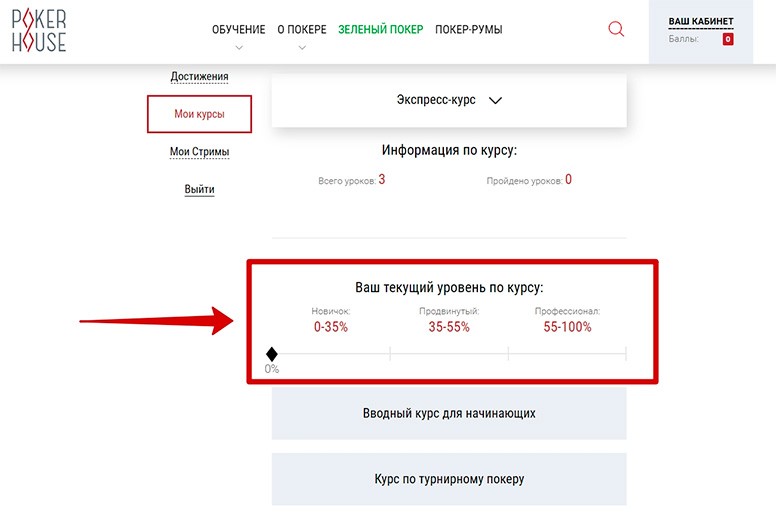Click the Профессионал 55-100% level label
The width and height of the screenshot is (776, 515).
pos(567,320)
